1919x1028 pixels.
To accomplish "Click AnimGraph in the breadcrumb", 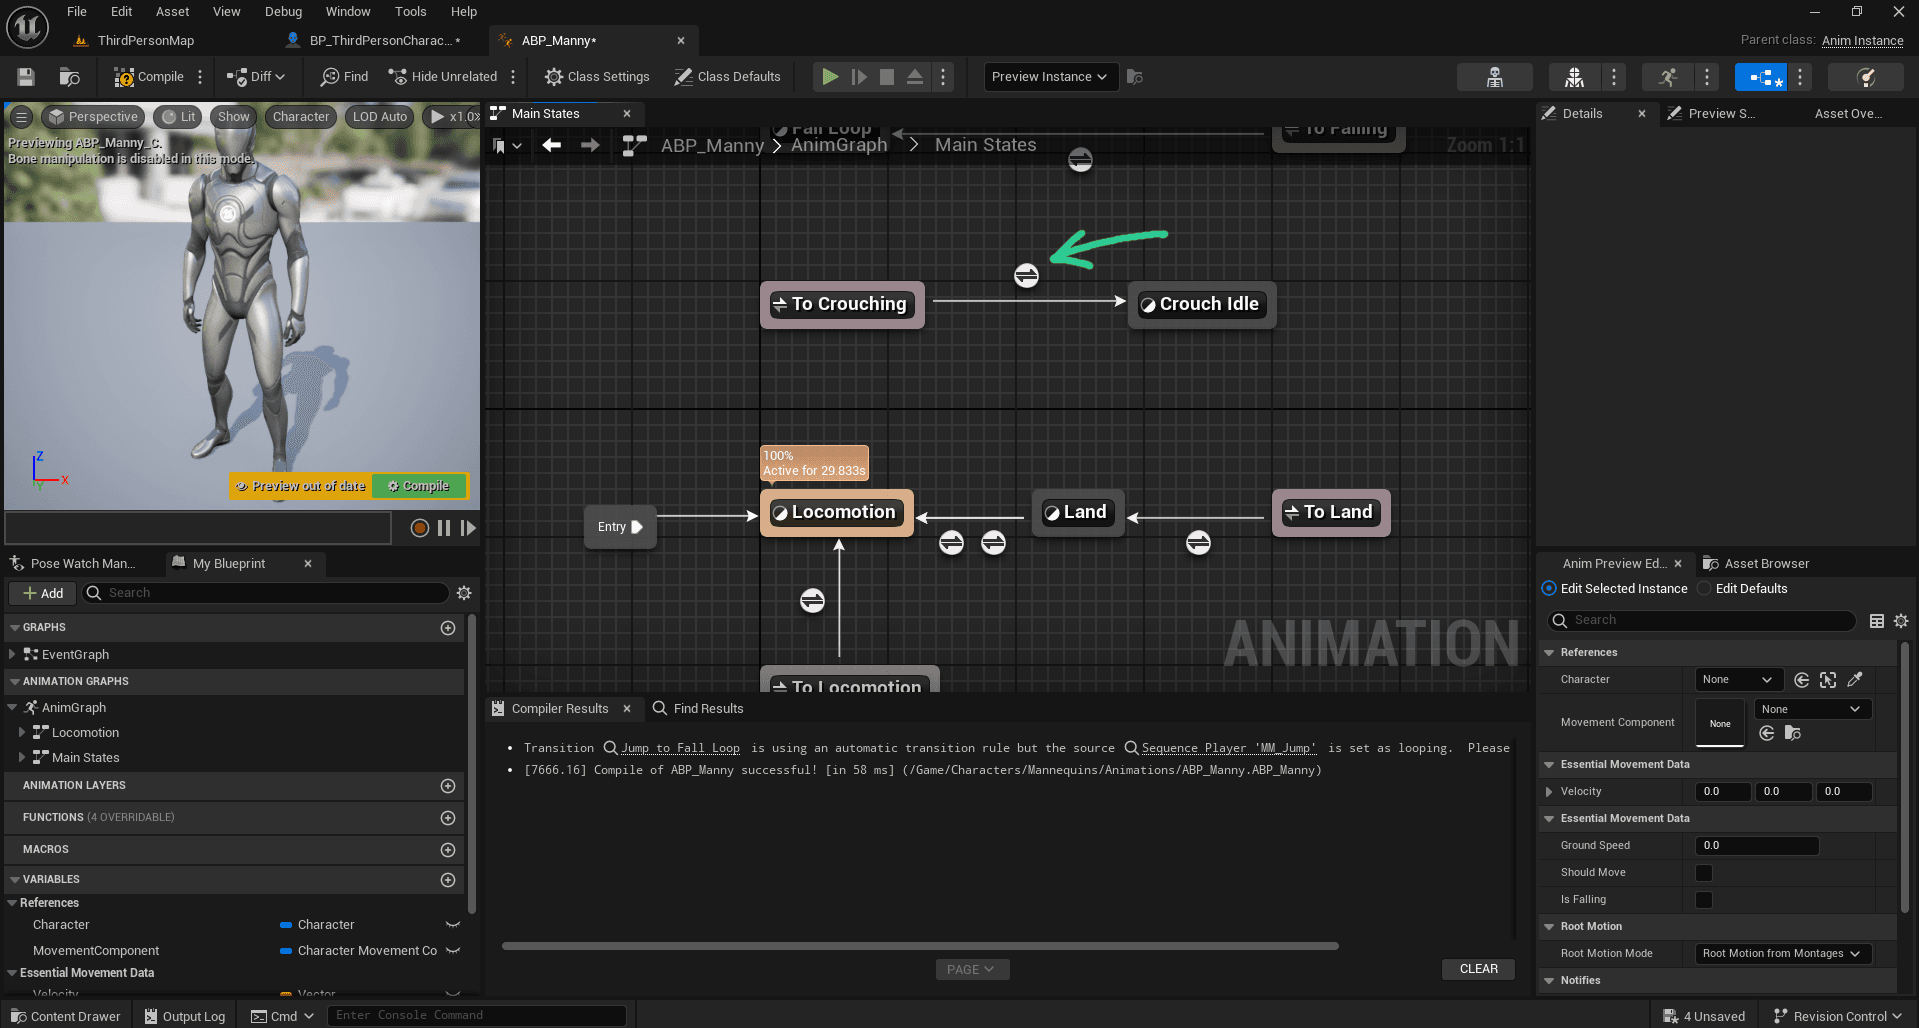I will coord(839,145).
